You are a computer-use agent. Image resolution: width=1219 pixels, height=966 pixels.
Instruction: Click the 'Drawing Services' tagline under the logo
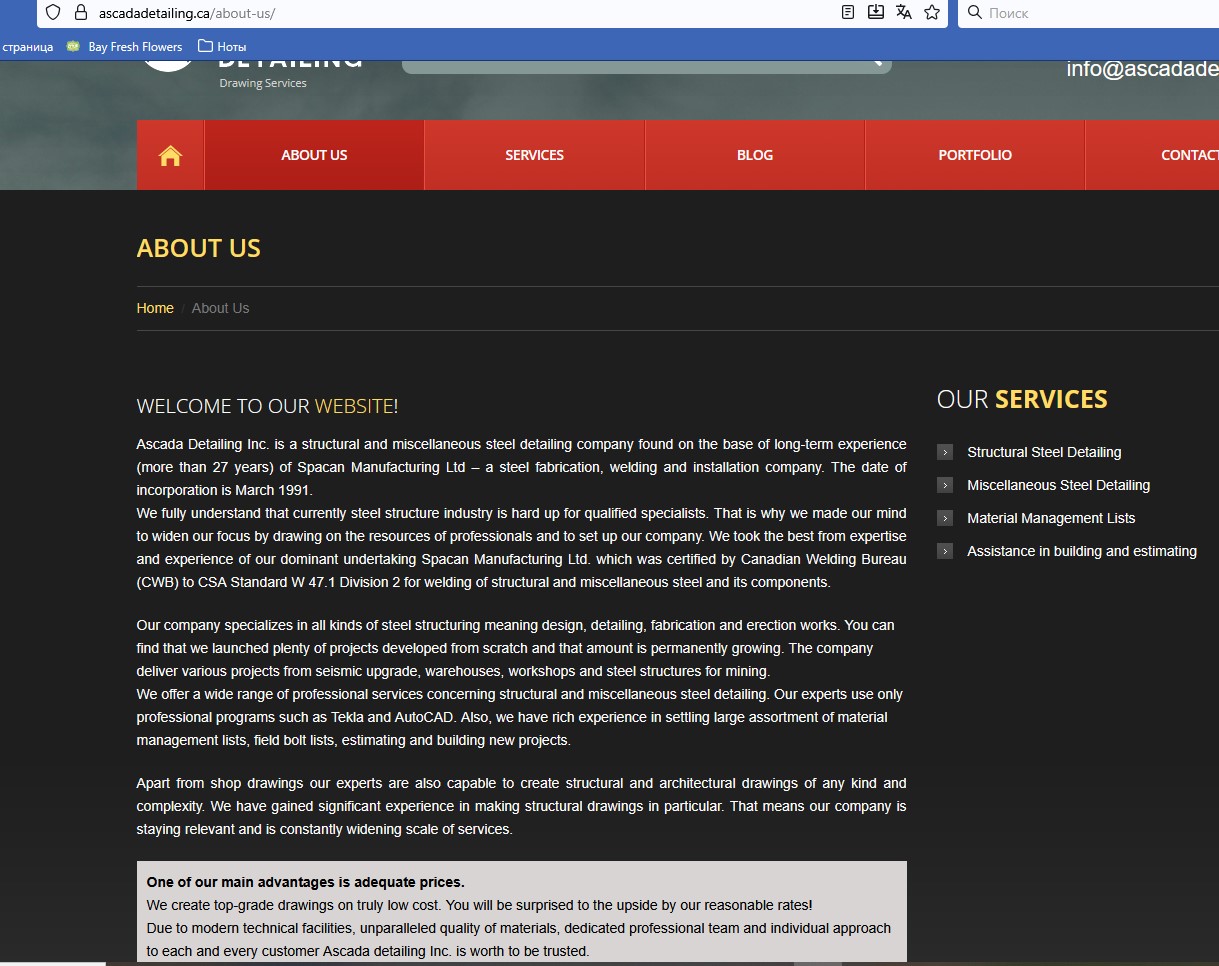tap(263, 83)
